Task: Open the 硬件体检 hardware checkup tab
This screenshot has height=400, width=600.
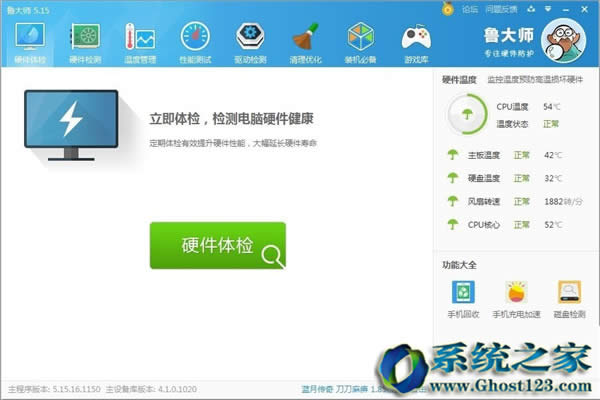Action: [29, 43]
